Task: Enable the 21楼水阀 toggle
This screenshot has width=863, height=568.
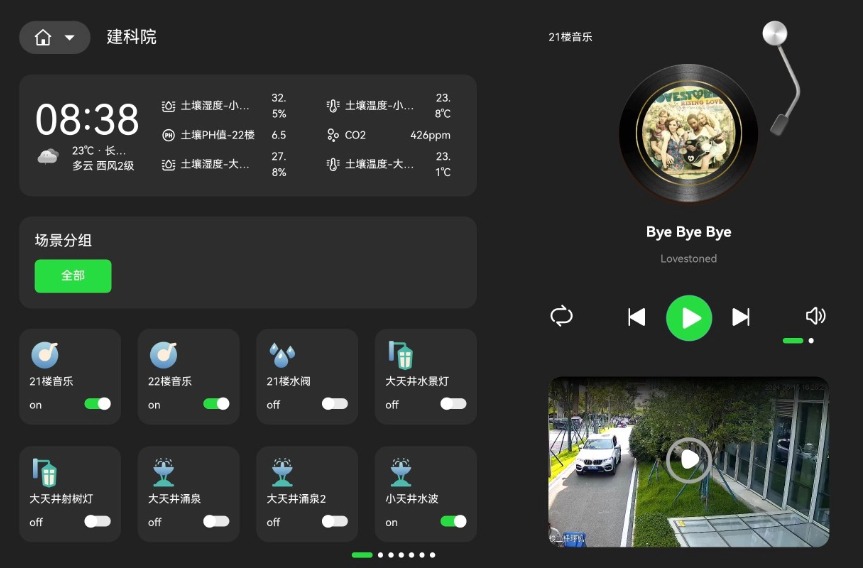Action: 335,404
